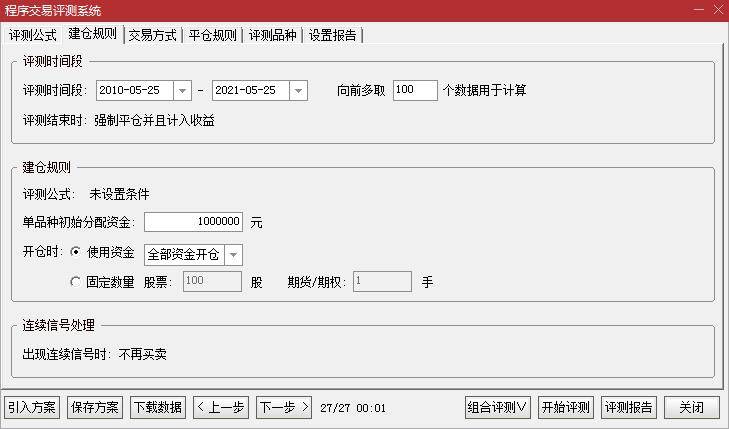
Task: Click the 保存方案 button
Action: (x=95, y=408)
